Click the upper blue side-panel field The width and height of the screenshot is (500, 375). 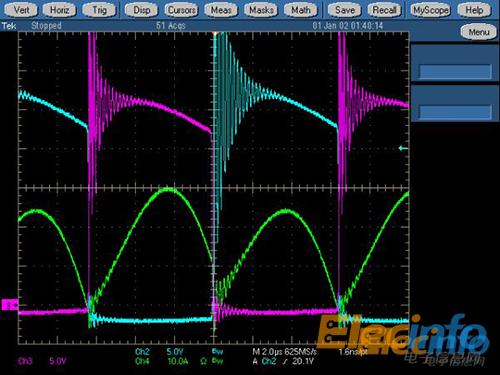[455, 71]
